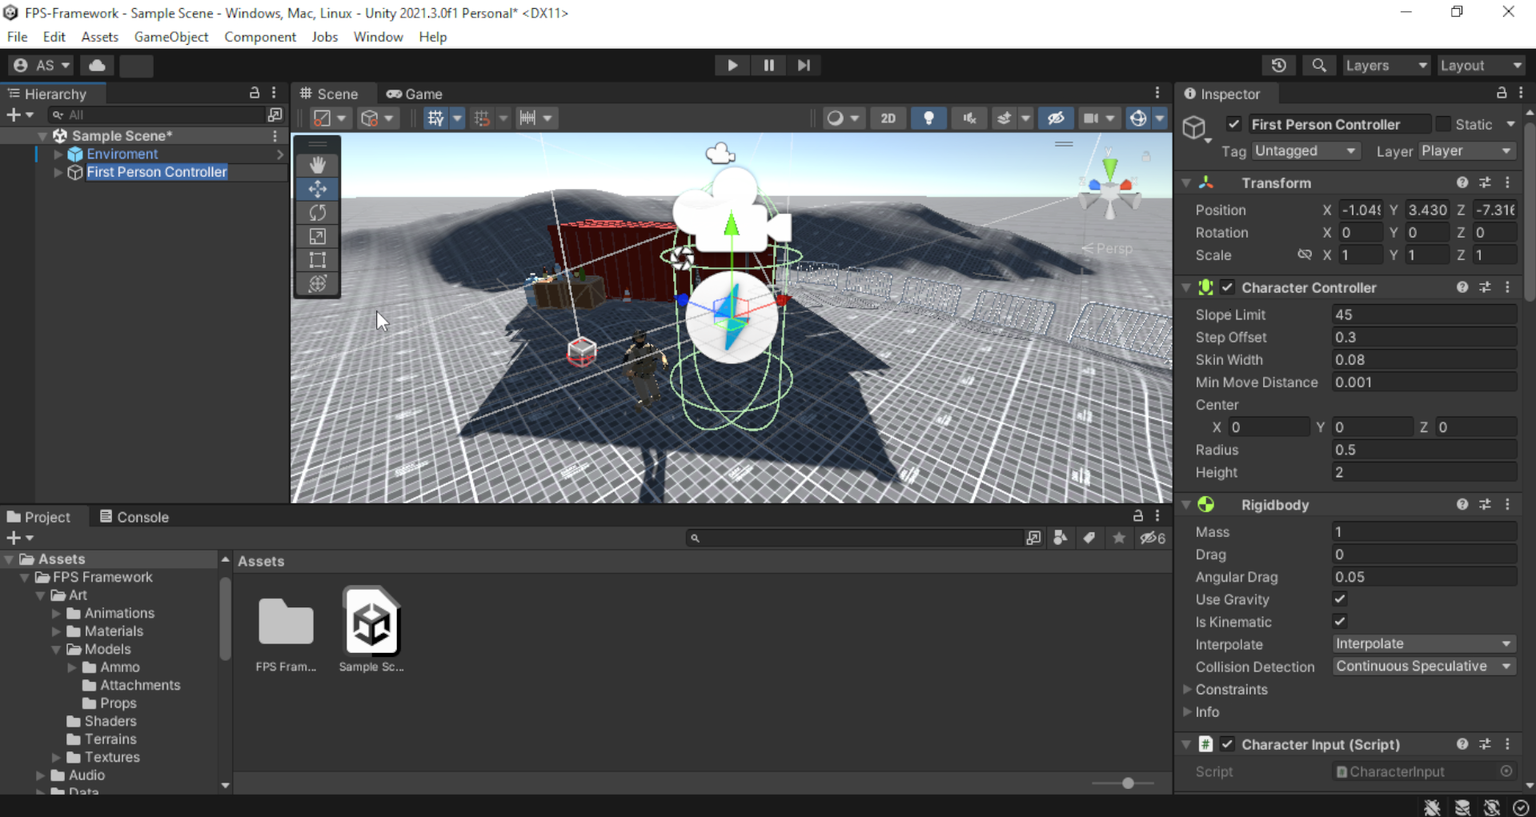The image size is (1536, 817).
Task: Open Character Controller presets icon
Action: click(1485, 287)
